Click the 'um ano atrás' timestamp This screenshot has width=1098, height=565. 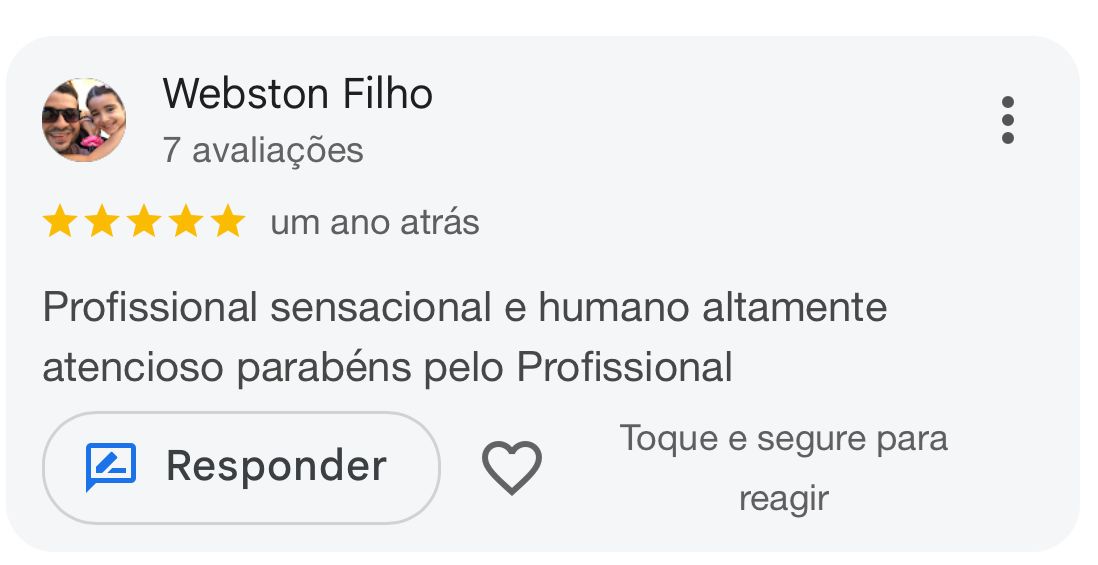pos(375,222)
